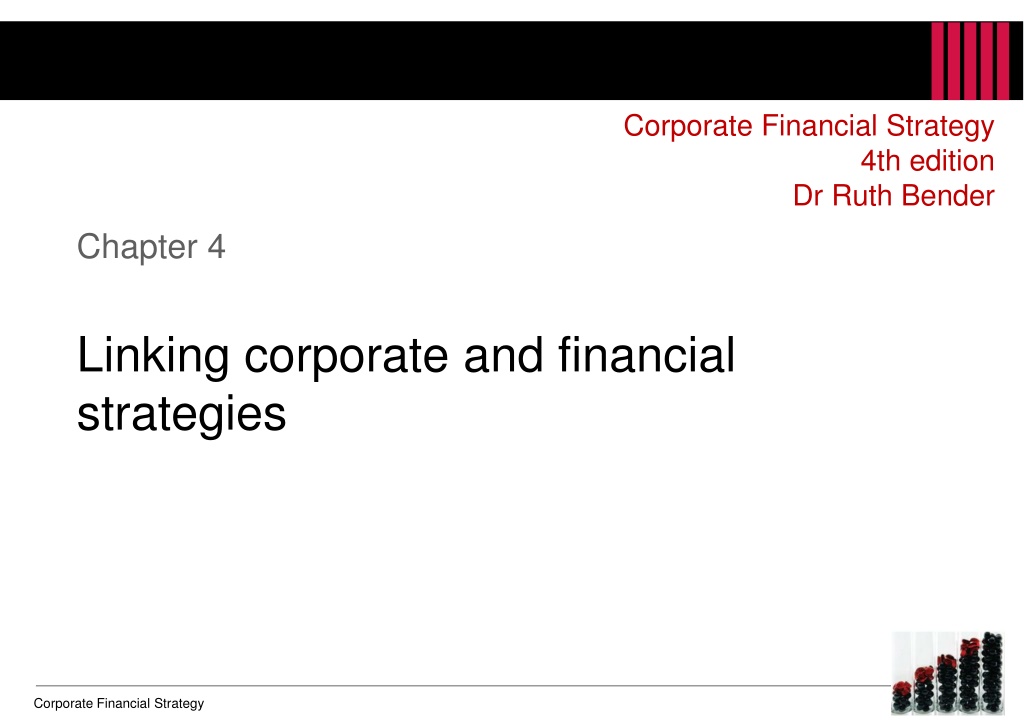Click the footer 'Corporate Financial Strategy' text
Viewport: 1024px width, 724px height.
tap(119, 704)
